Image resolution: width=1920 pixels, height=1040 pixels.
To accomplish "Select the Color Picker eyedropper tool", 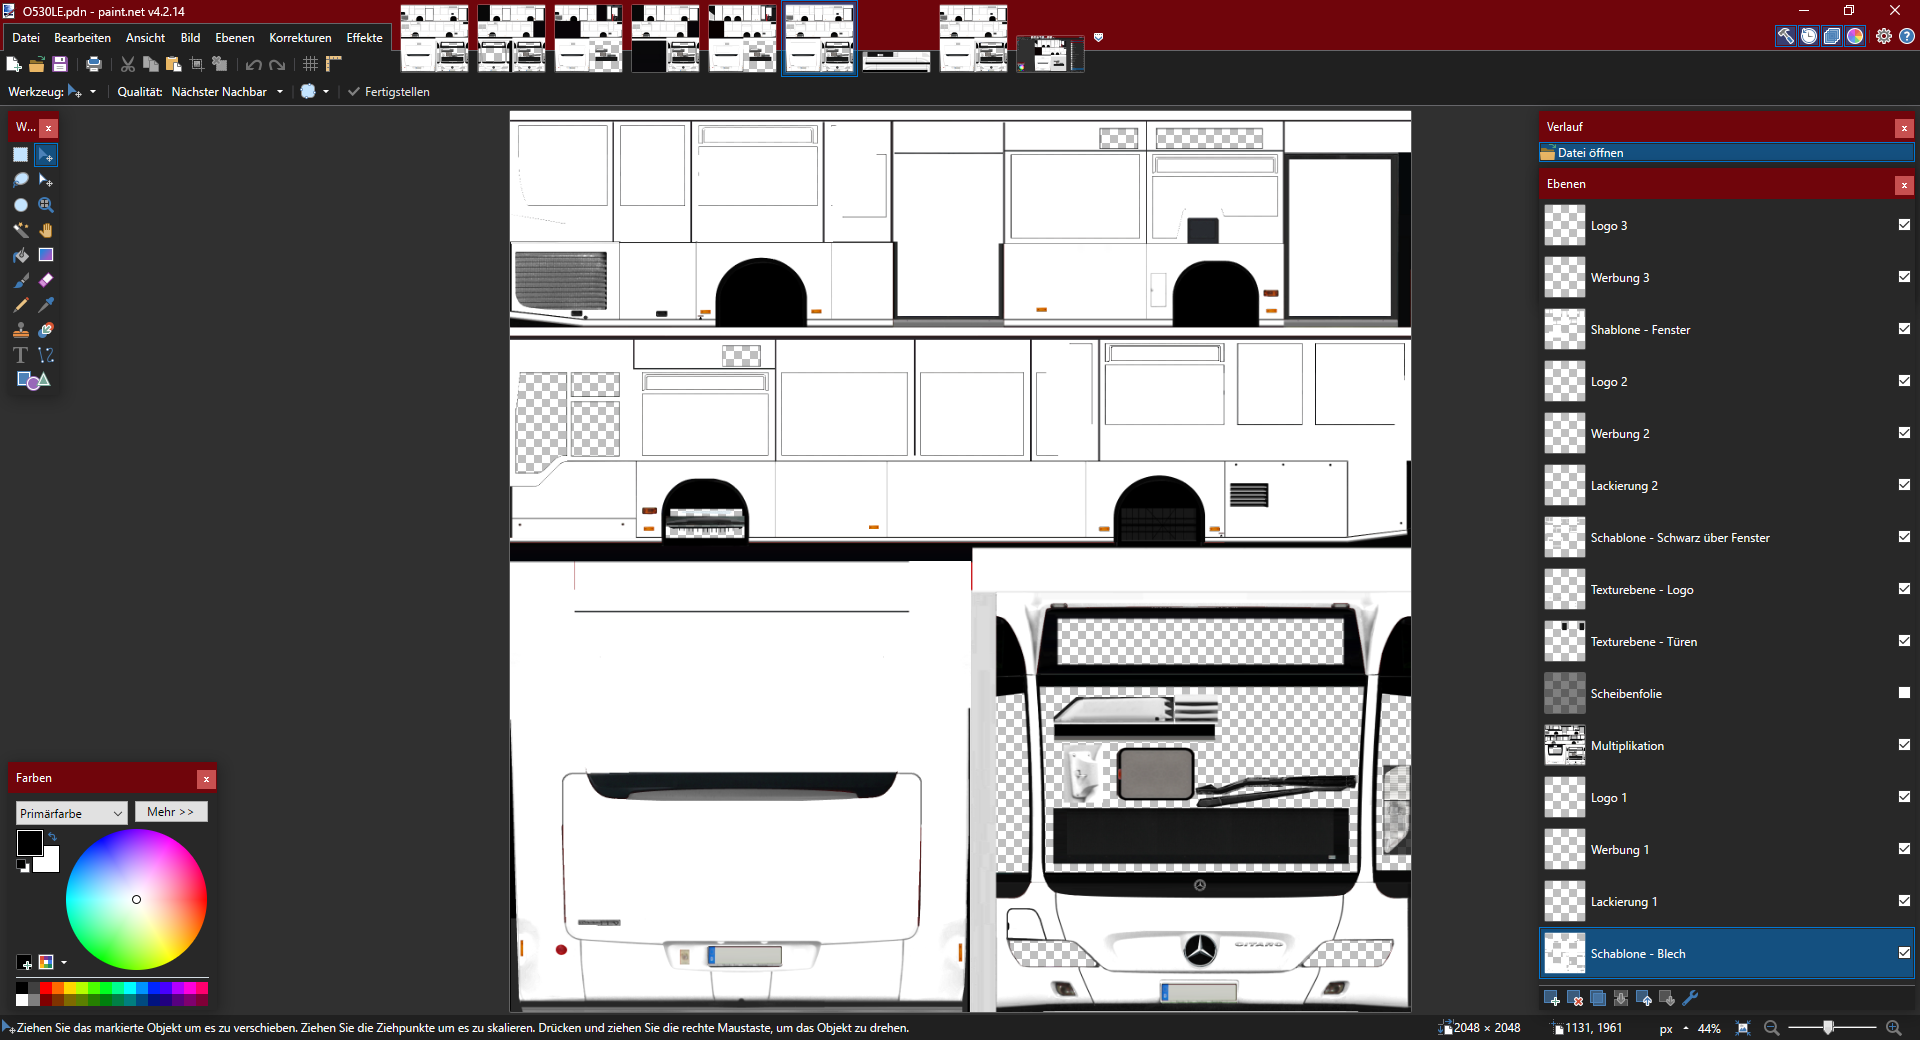I will 46,305.
